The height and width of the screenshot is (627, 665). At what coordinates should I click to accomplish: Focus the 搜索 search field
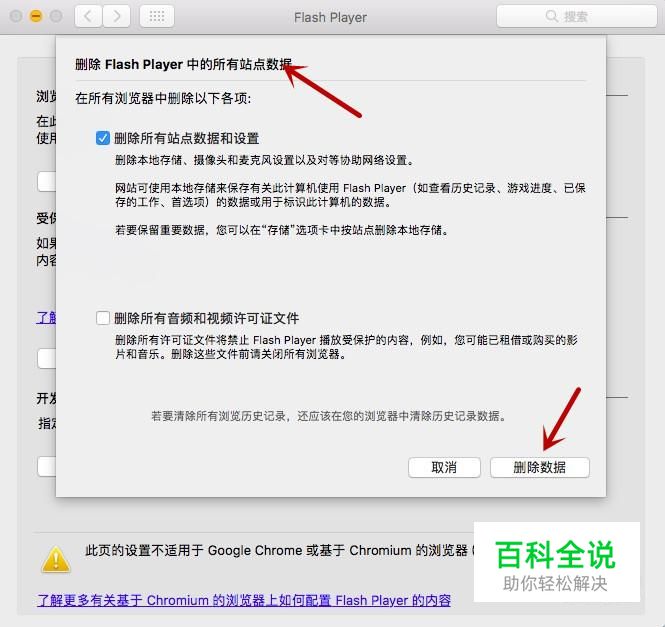point(577,17)
